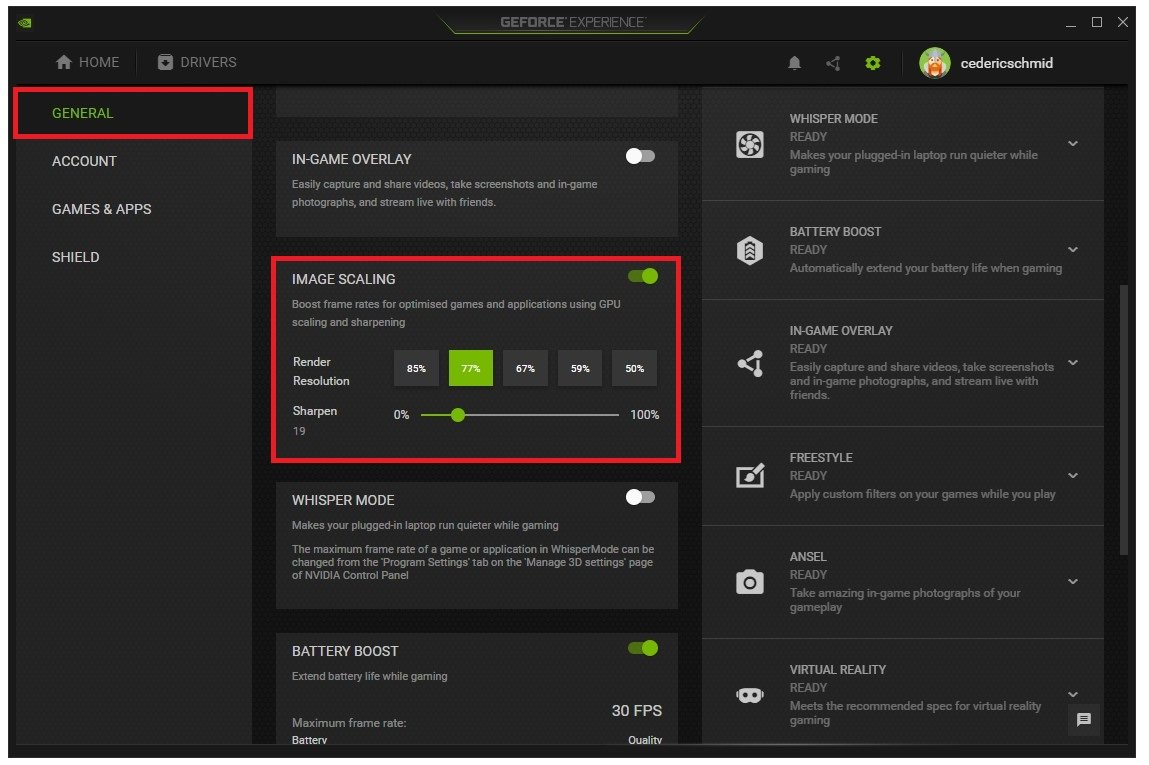Click the ANSEL feature title
Viewport: 1149px width, 765px height.
tap(808, 557)
